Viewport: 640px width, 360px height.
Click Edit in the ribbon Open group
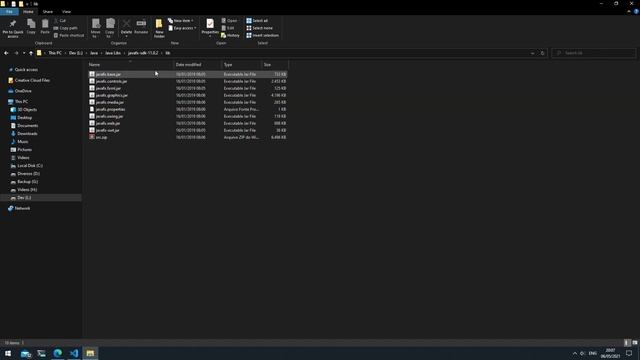point(228,28)
